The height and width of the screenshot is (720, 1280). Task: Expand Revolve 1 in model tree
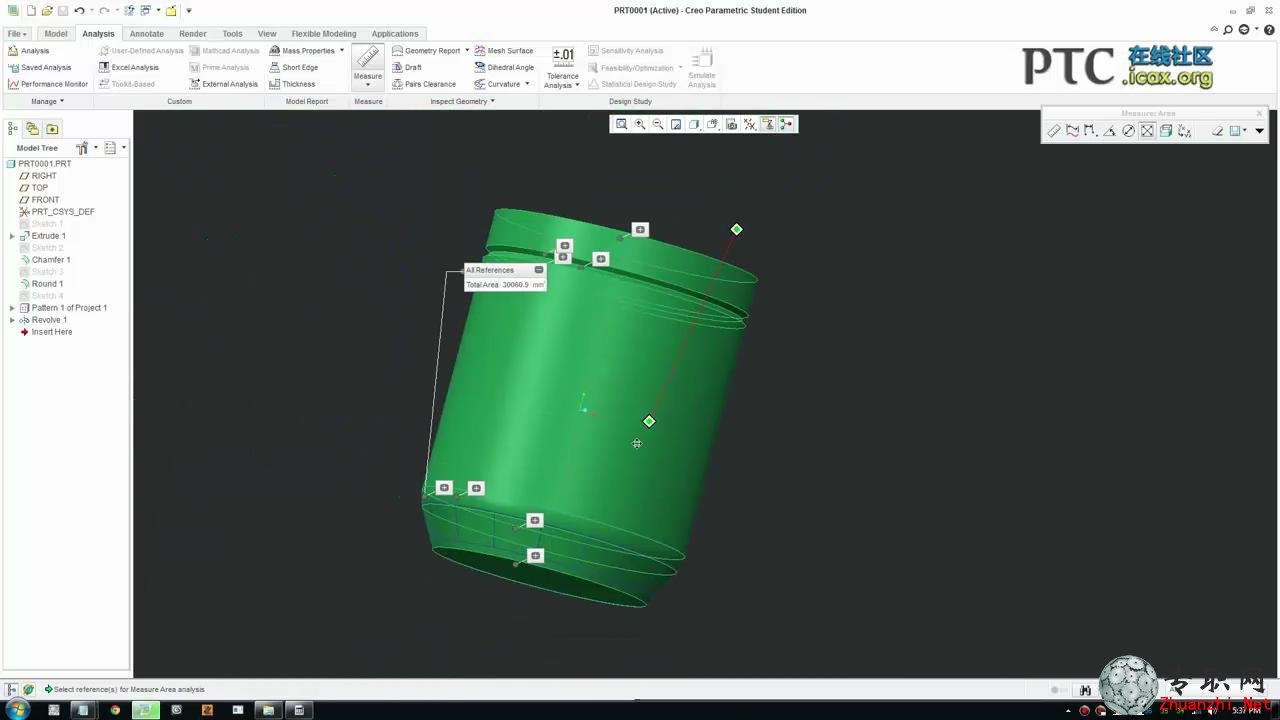(12, 320)
